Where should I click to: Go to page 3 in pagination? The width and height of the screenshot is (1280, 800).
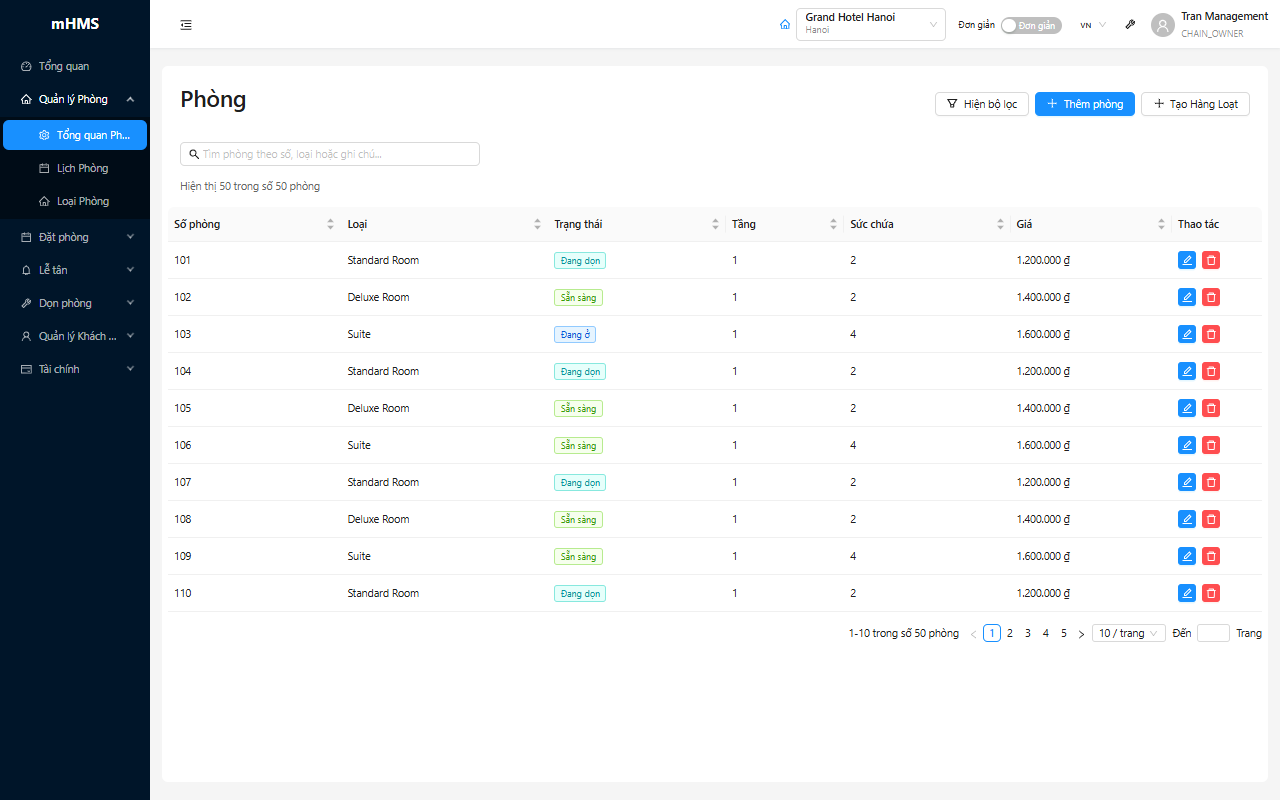[1028, 633]
